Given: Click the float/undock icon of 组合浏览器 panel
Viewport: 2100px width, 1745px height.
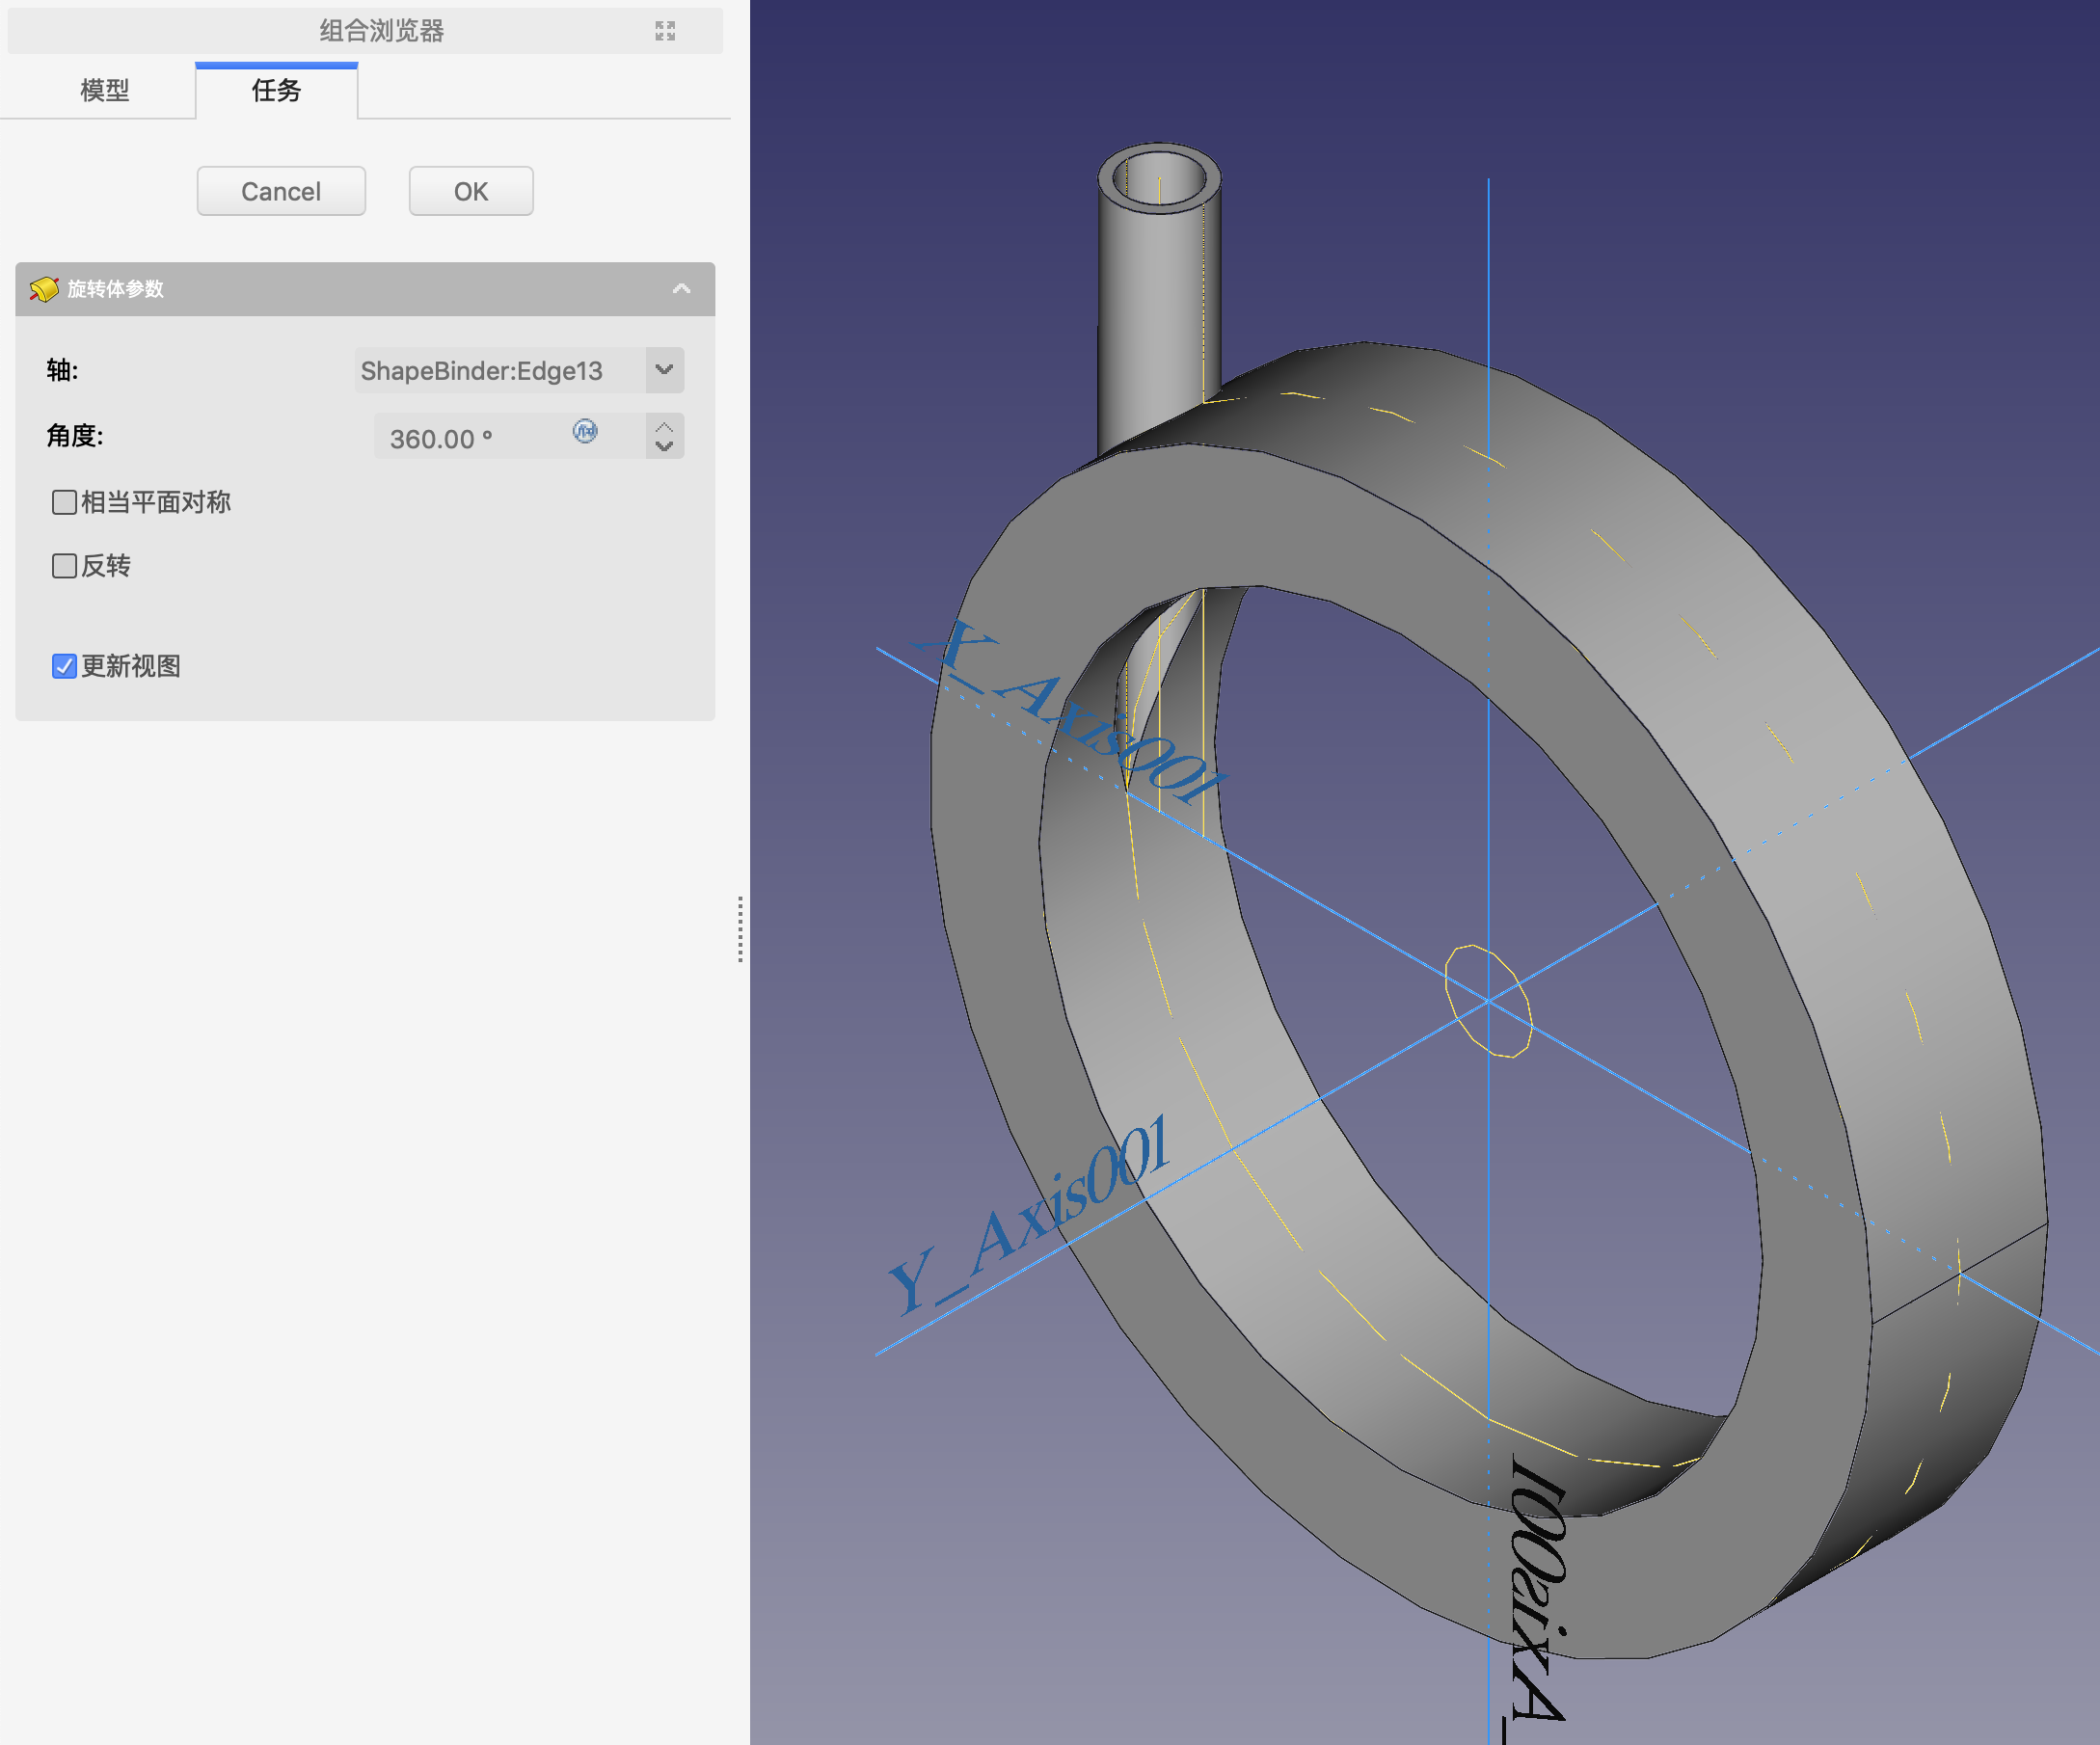Looking at the screenshot, I should point(665,31).
